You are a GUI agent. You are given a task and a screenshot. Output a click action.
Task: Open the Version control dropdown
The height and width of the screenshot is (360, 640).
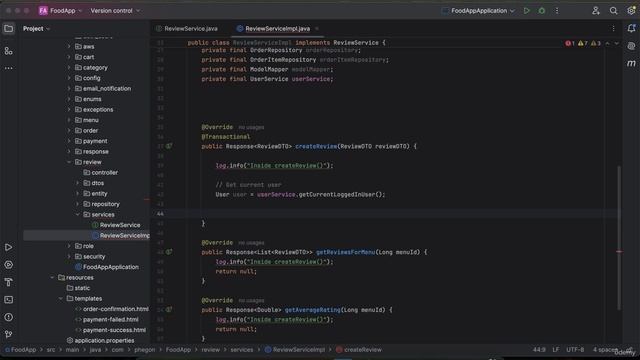115,11
